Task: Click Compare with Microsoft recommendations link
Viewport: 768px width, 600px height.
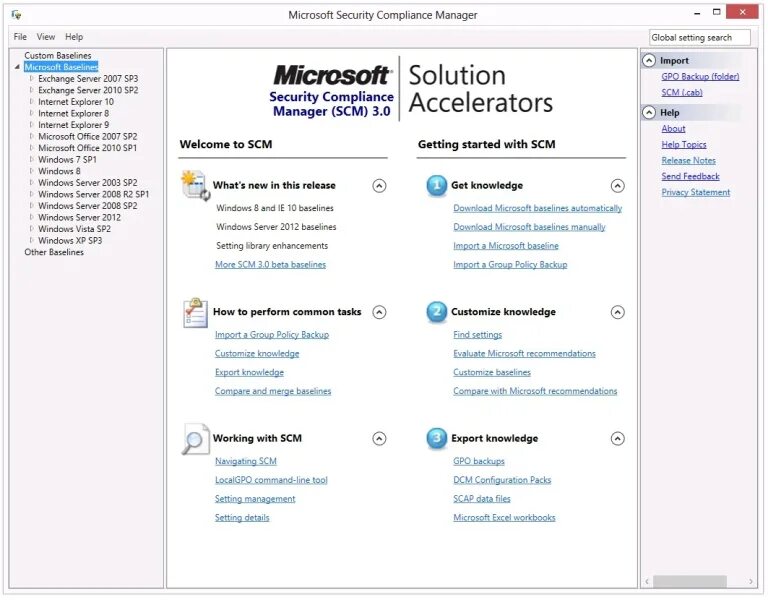Action: tap(535, 391)
